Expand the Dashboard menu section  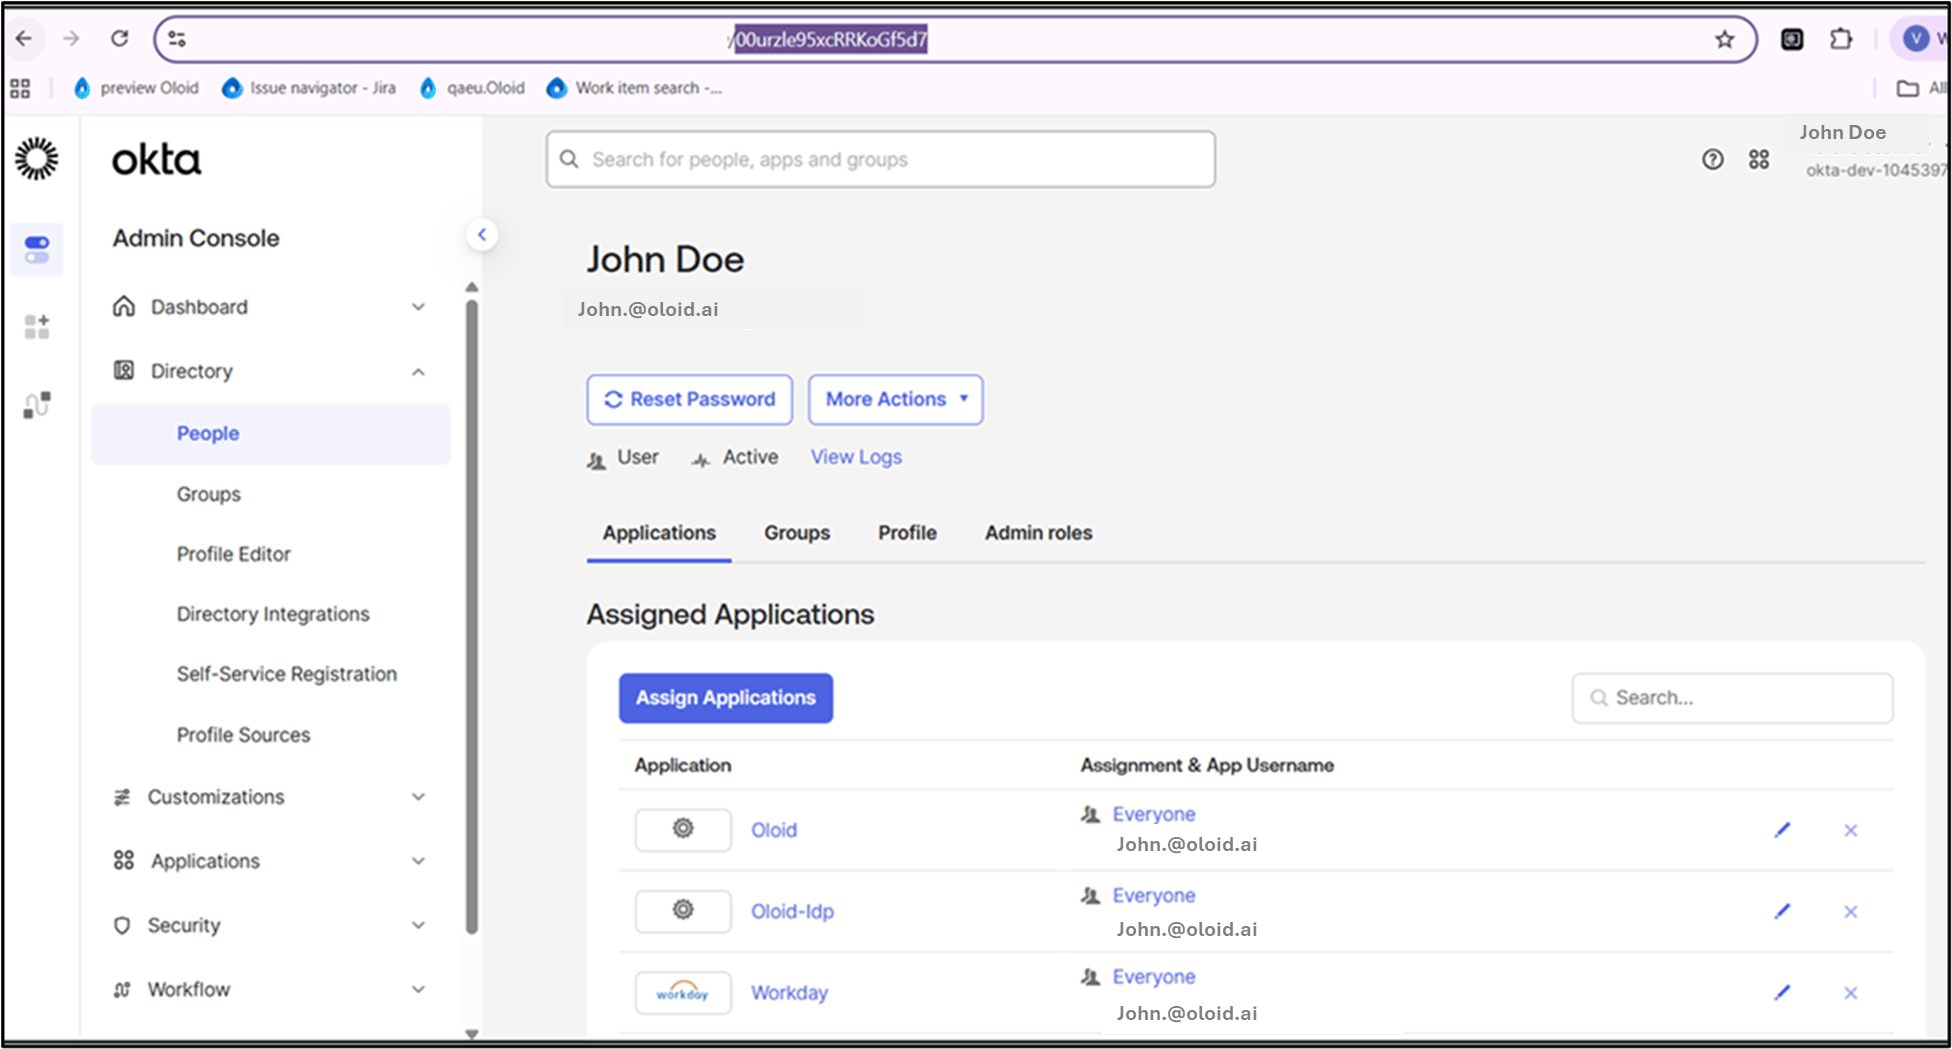(x=270, y=307)
